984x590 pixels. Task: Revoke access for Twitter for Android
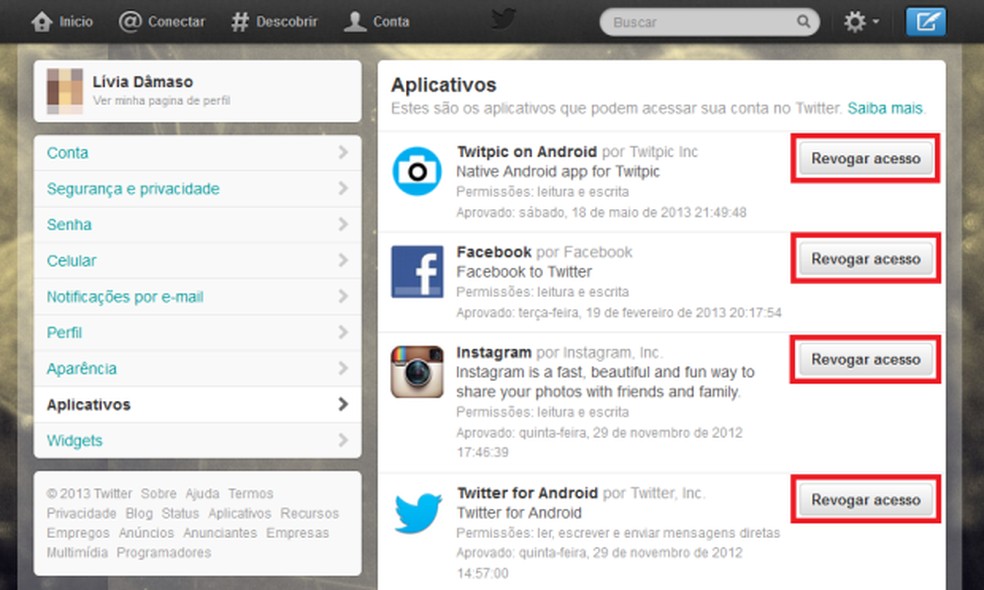point(865,500)
